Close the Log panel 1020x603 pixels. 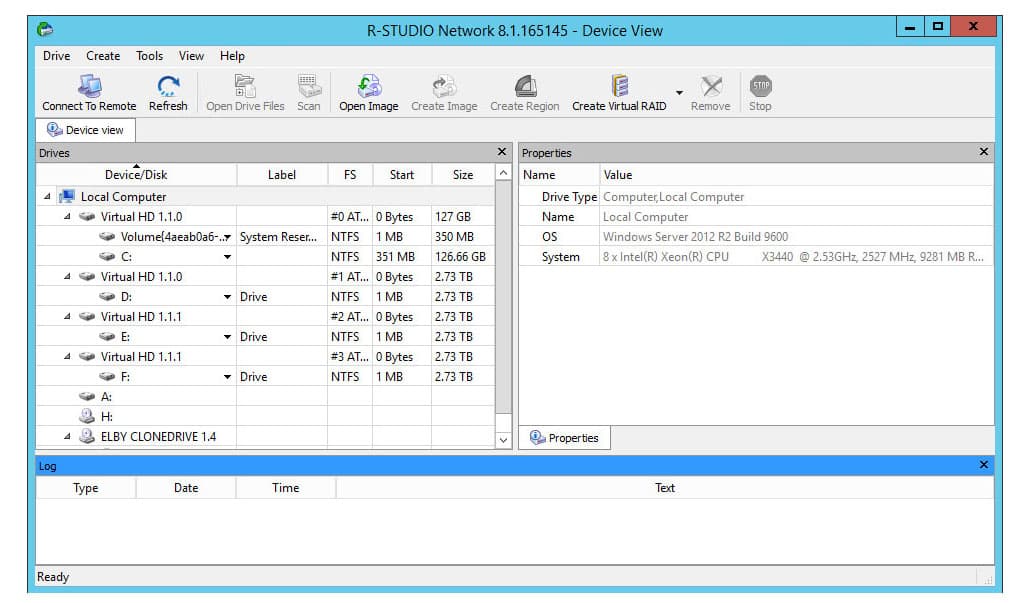983,464
